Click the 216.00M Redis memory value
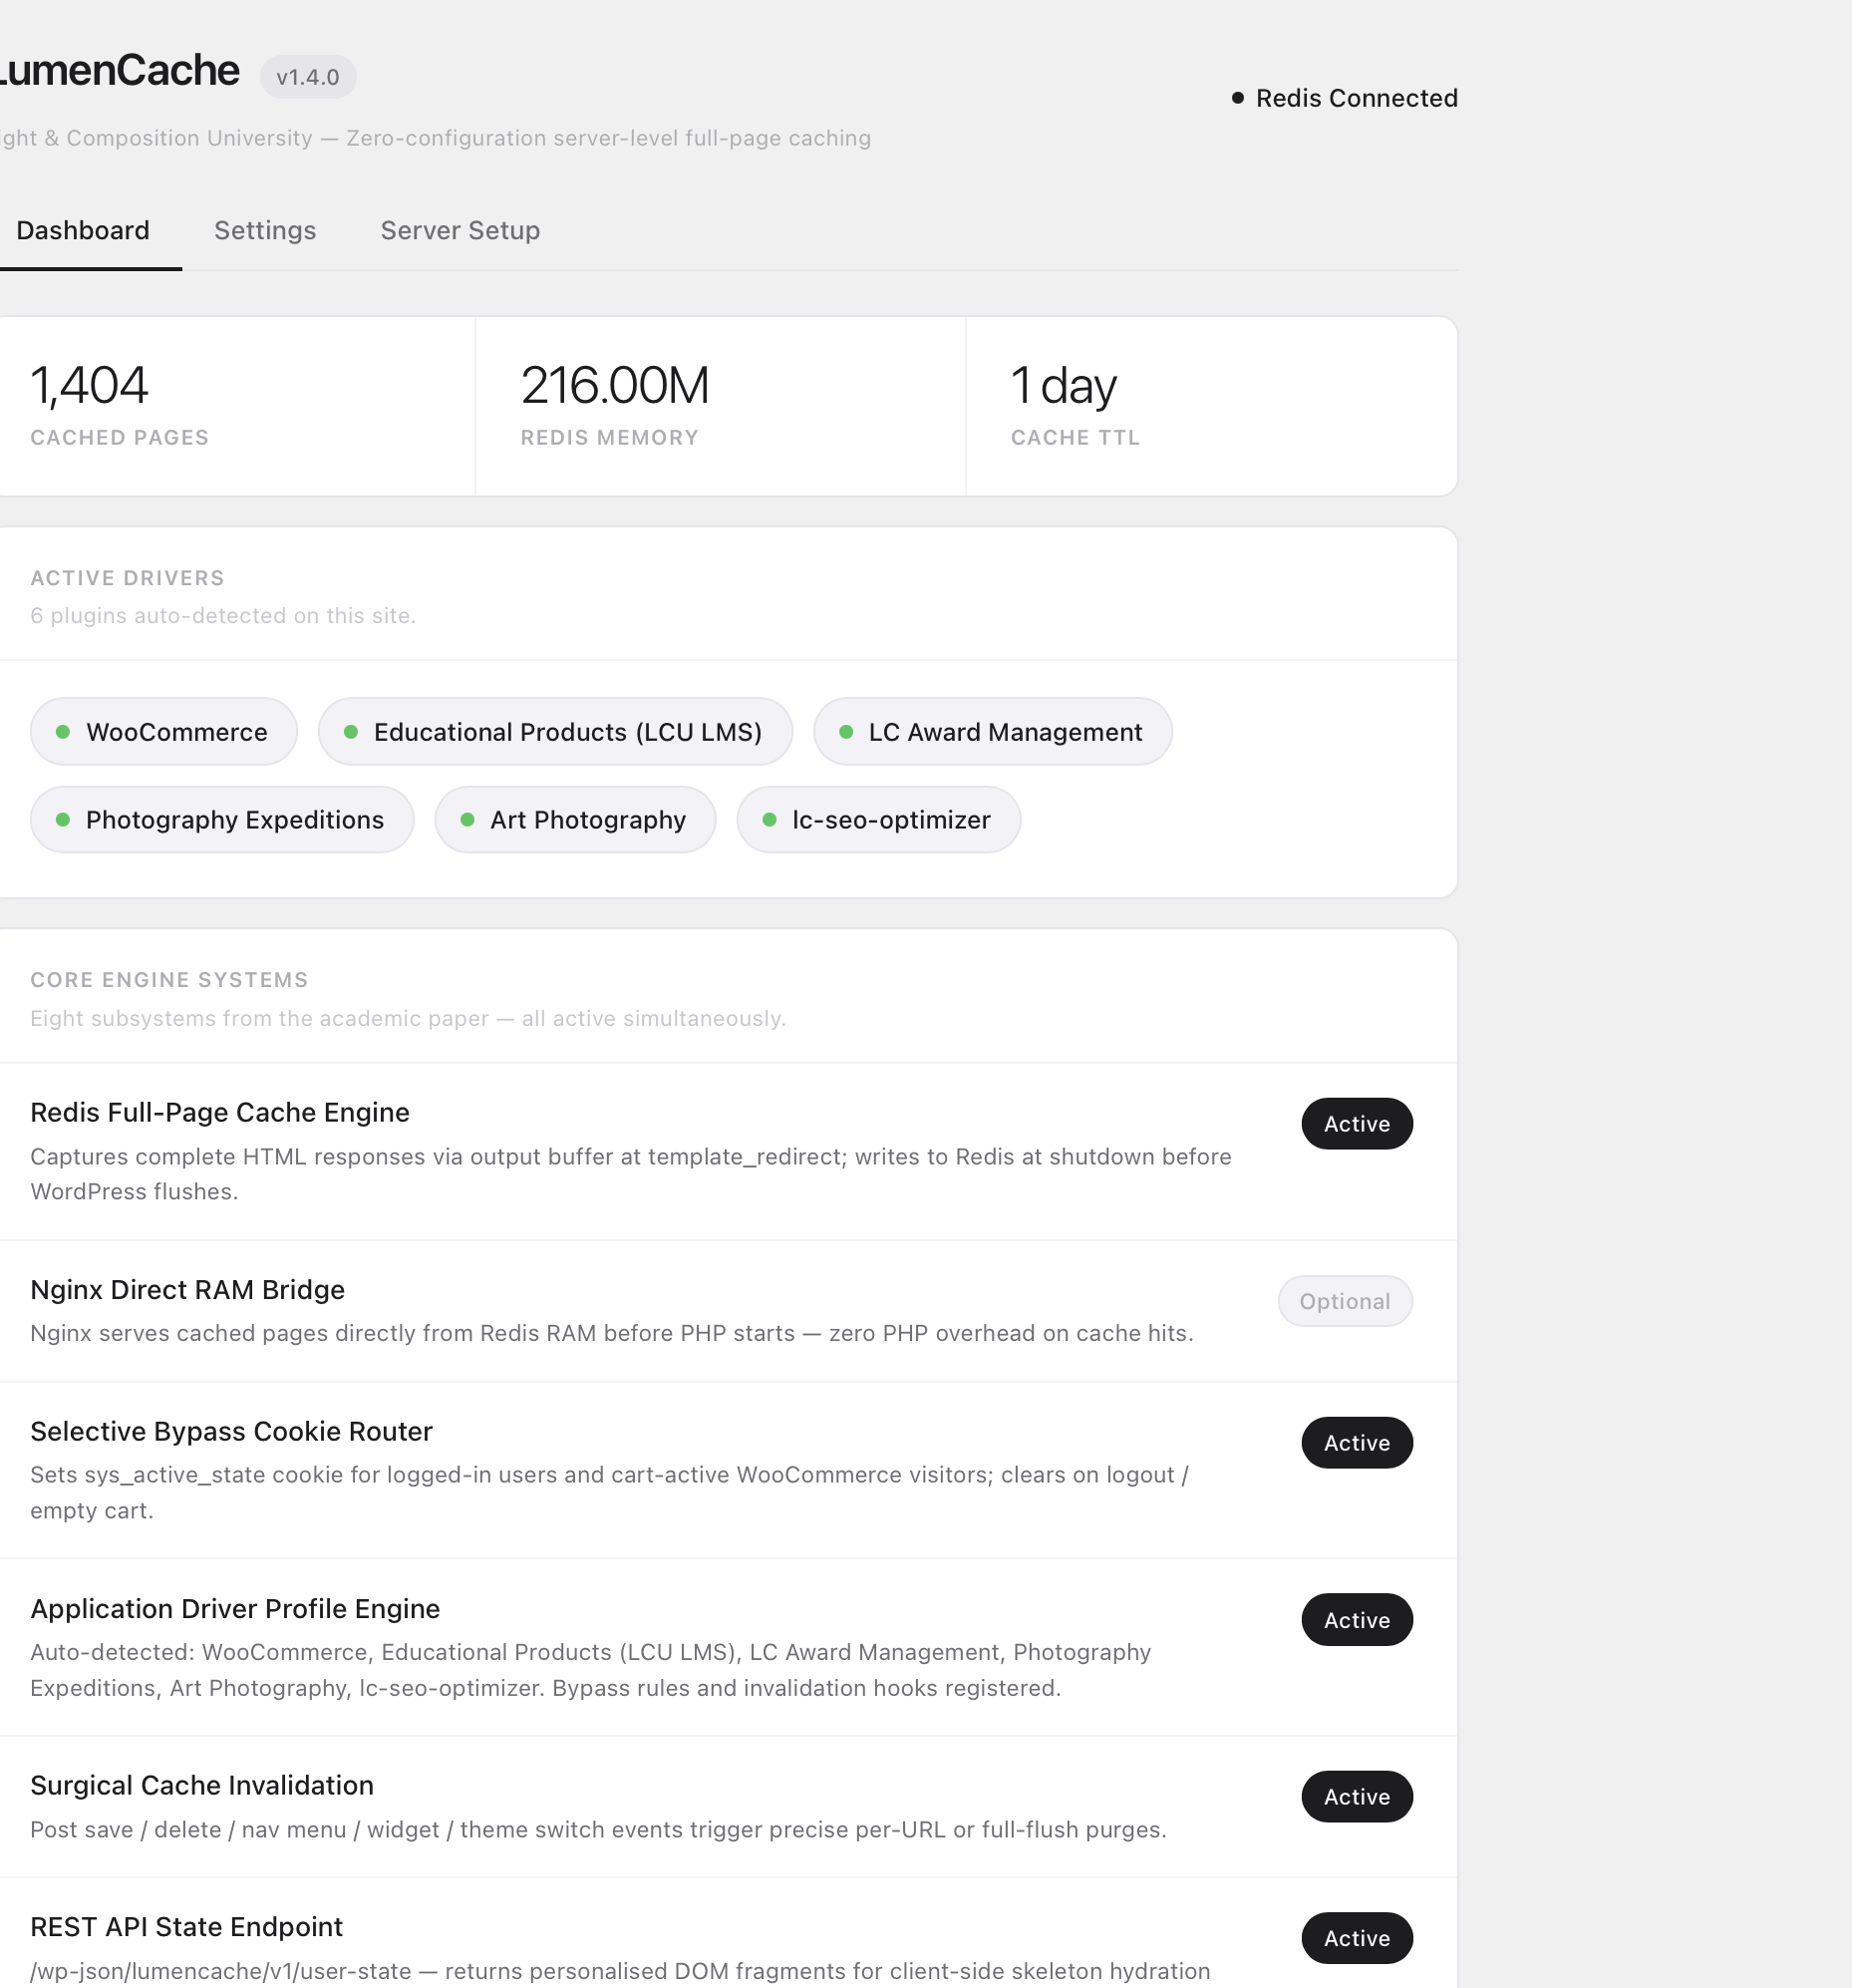 615,386
